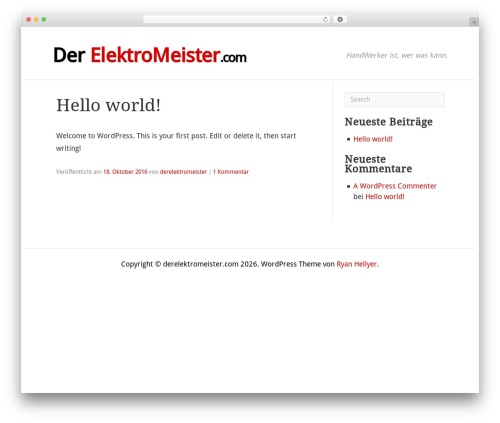
Task: Click the yellow minimize window dot
Action: tap(36, 20)
